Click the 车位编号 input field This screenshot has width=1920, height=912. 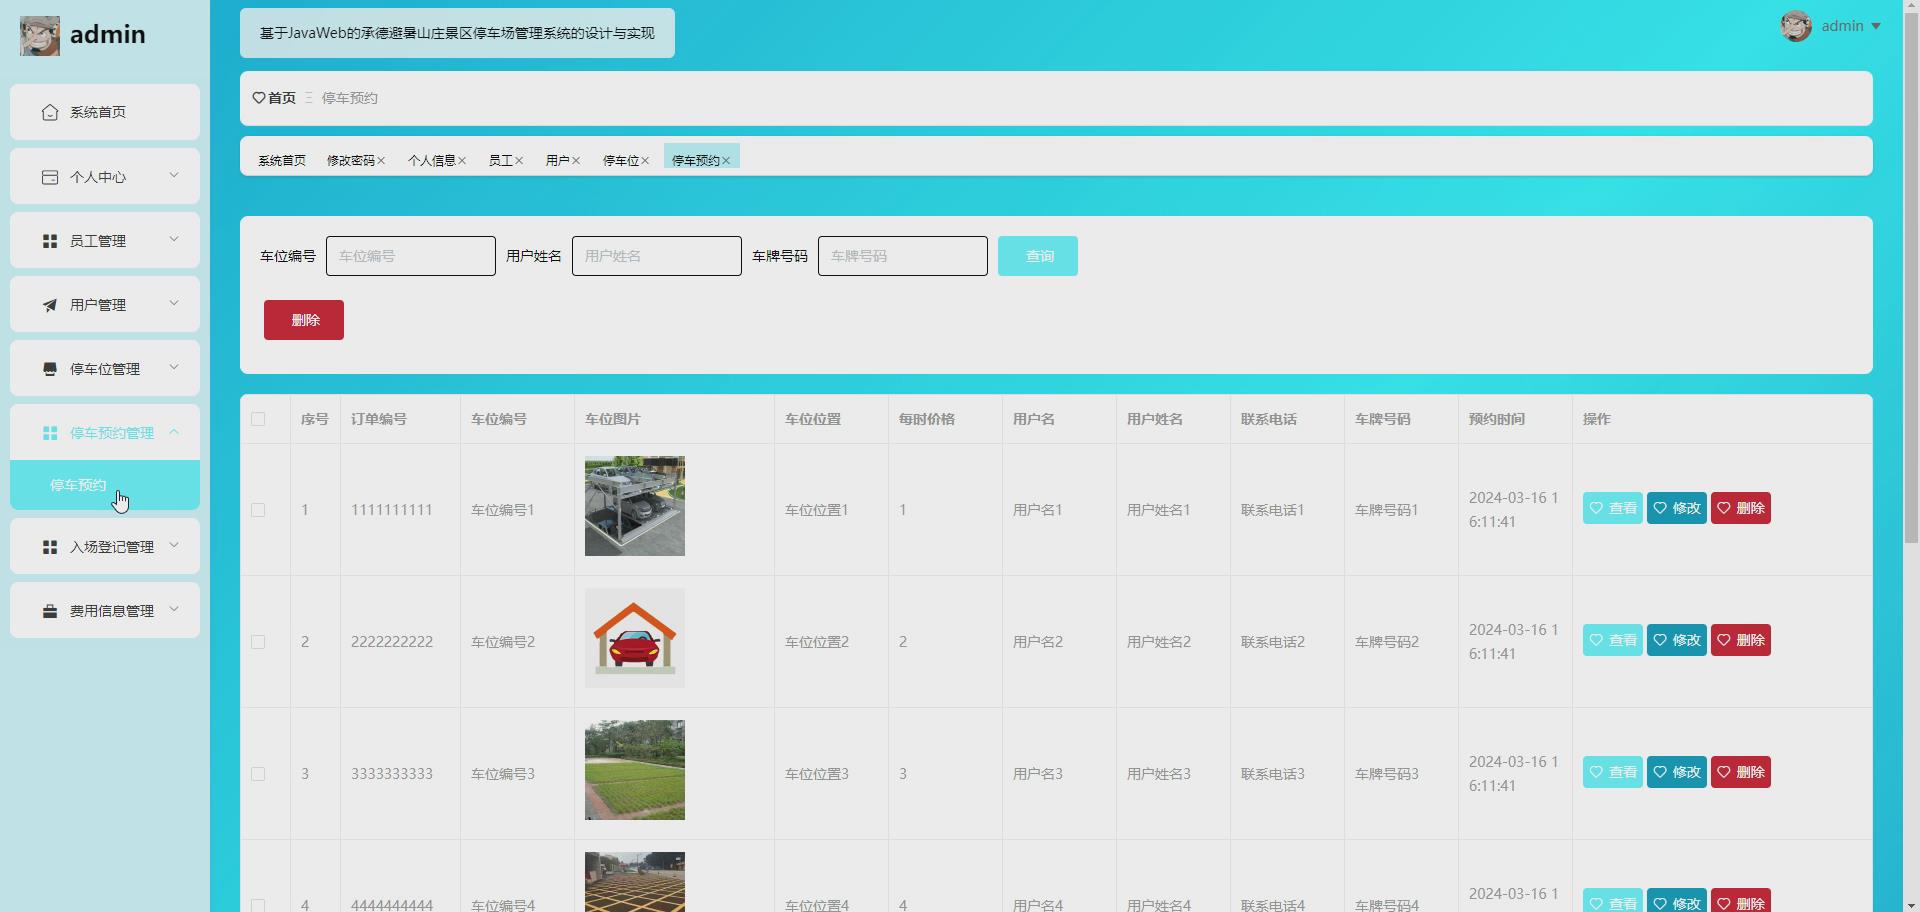(x=411, y=256)
